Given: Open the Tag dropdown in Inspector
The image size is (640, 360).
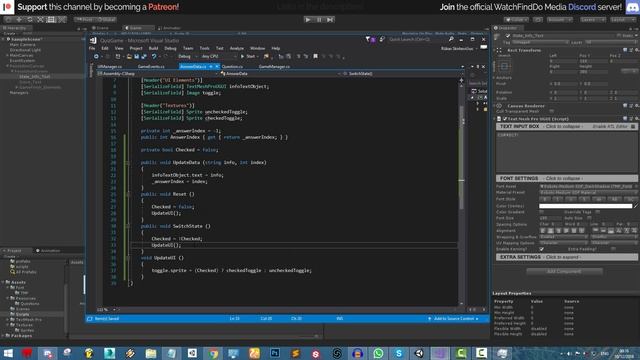Looking at the screenshot, I should click(540, 42).
